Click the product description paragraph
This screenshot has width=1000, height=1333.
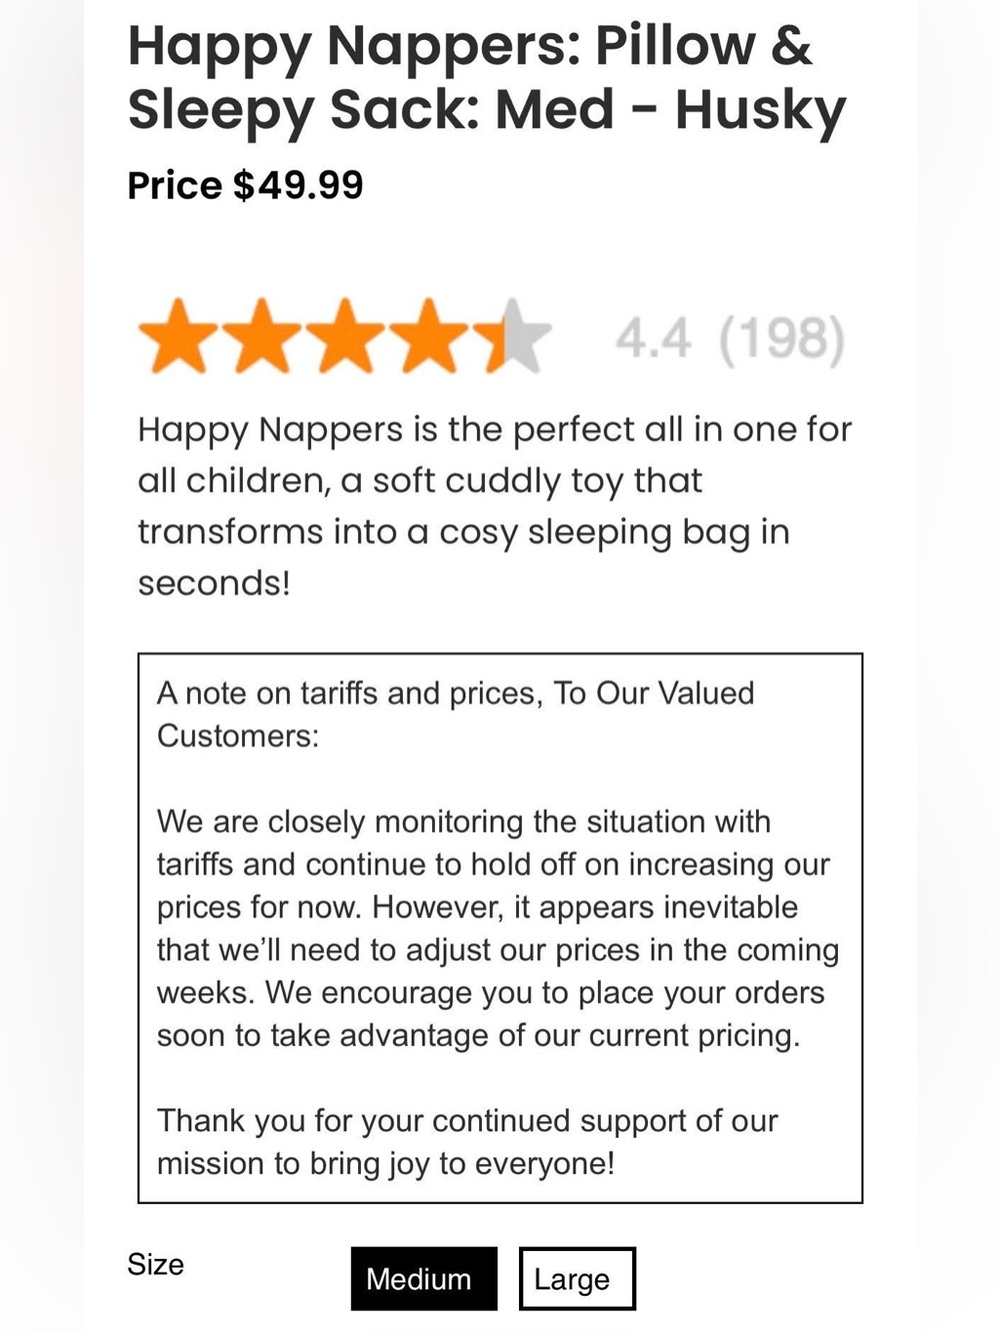pos(495,505)
